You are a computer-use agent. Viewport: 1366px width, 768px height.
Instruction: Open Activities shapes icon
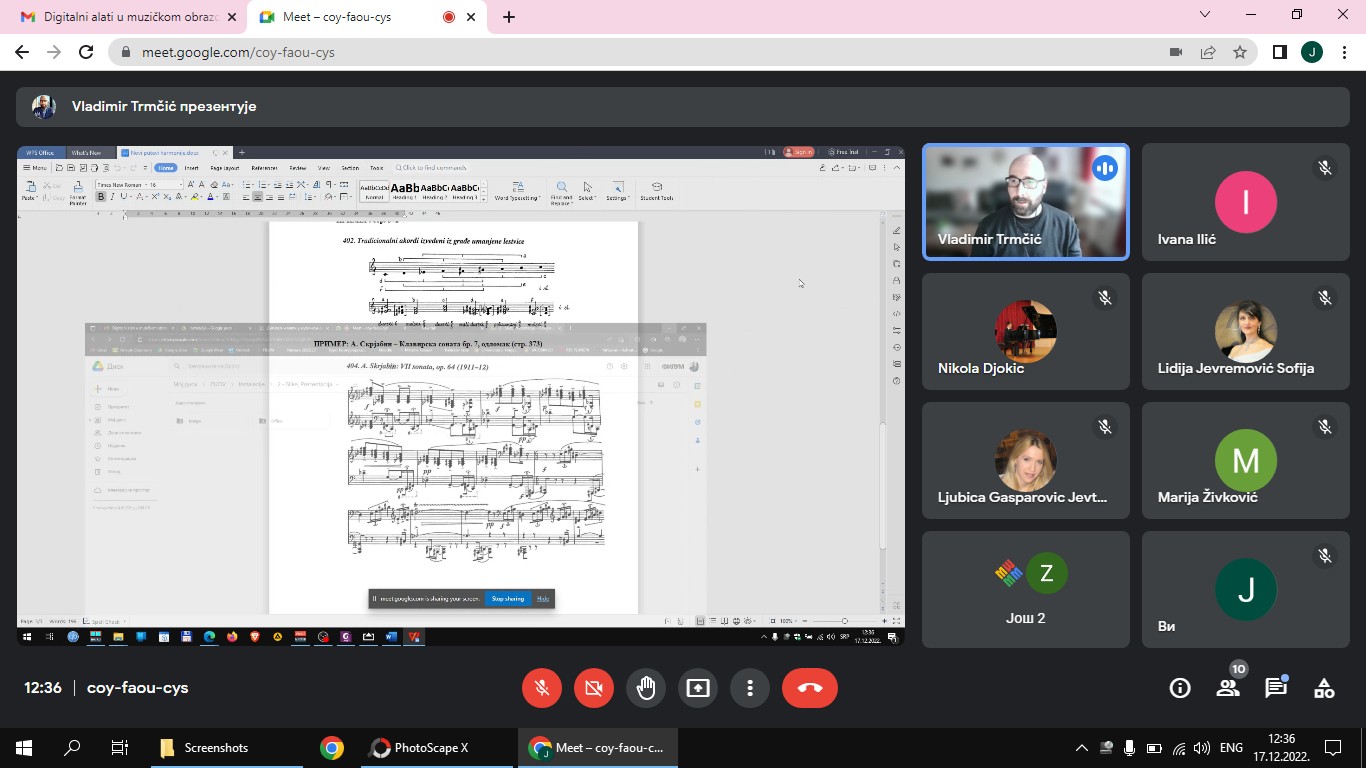tap(1324, 688)
